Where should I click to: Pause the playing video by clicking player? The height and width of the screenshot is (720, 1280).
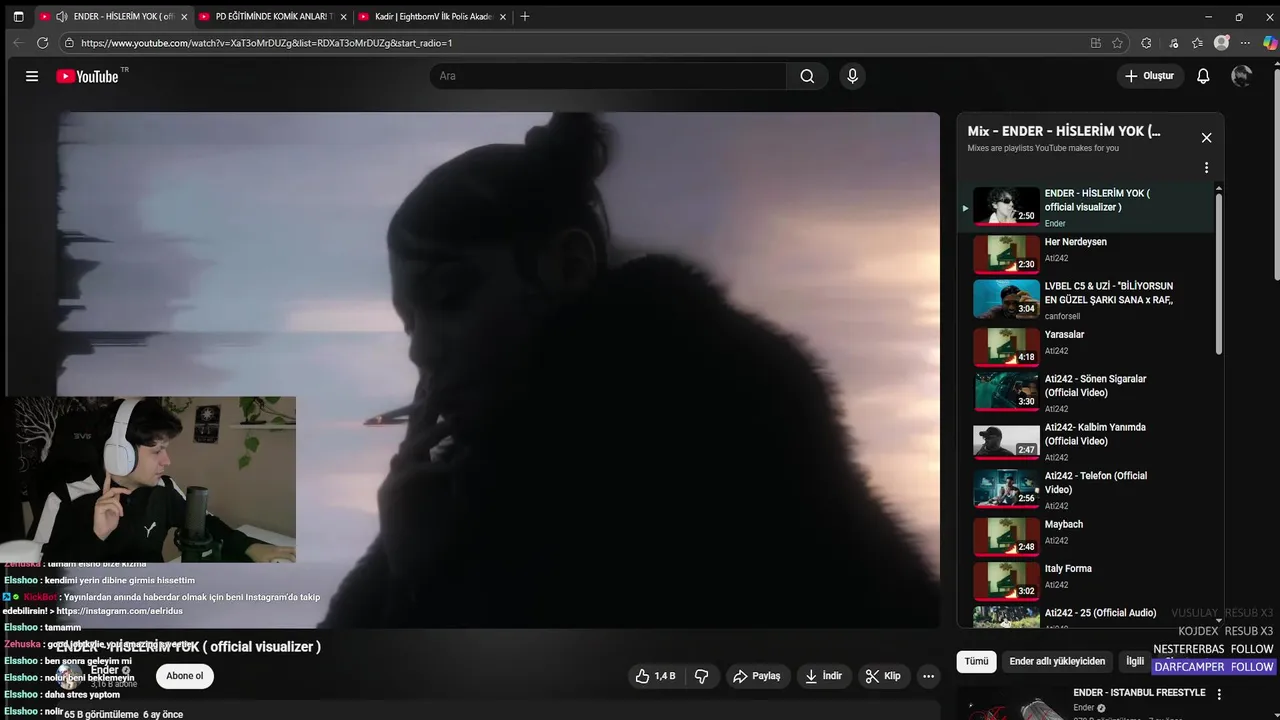tap(498, 370)
